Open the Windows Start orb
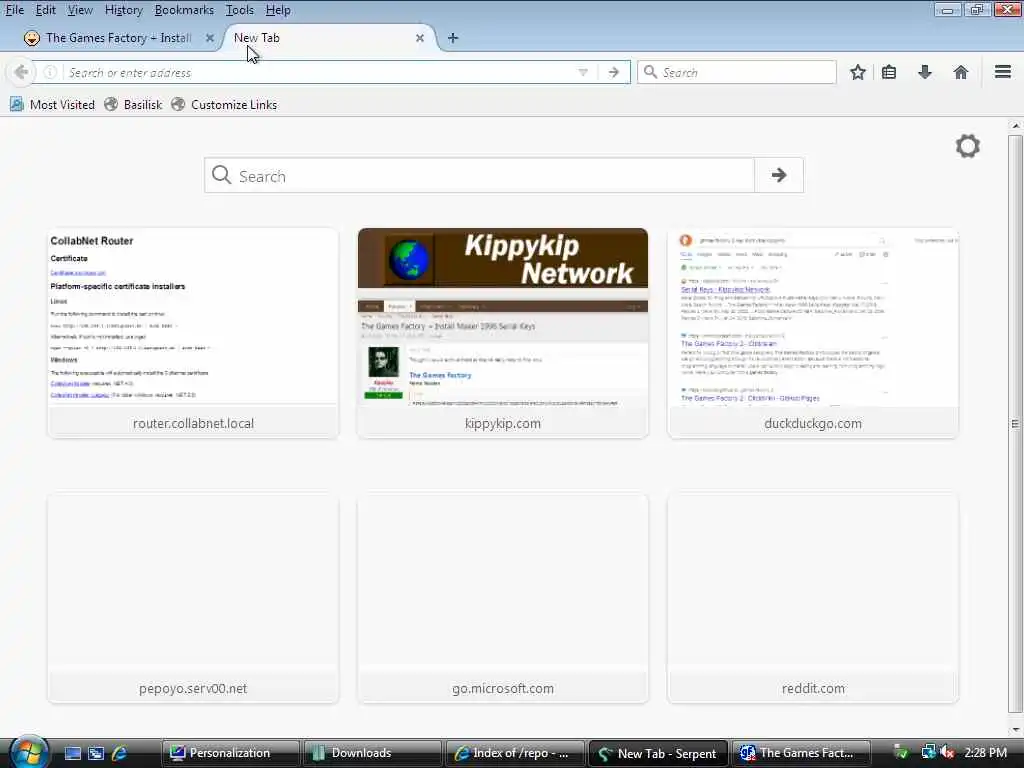Image resolution: width=1024 pixels, height=768 pixels. 27,752
